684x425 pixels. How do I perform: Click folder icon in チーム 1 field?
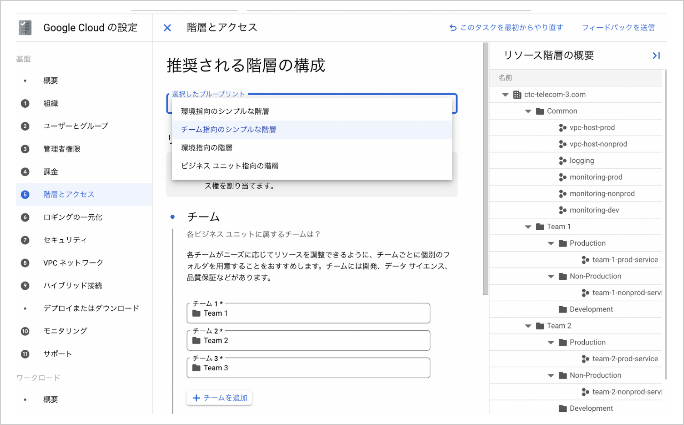[x=196, y=313]
